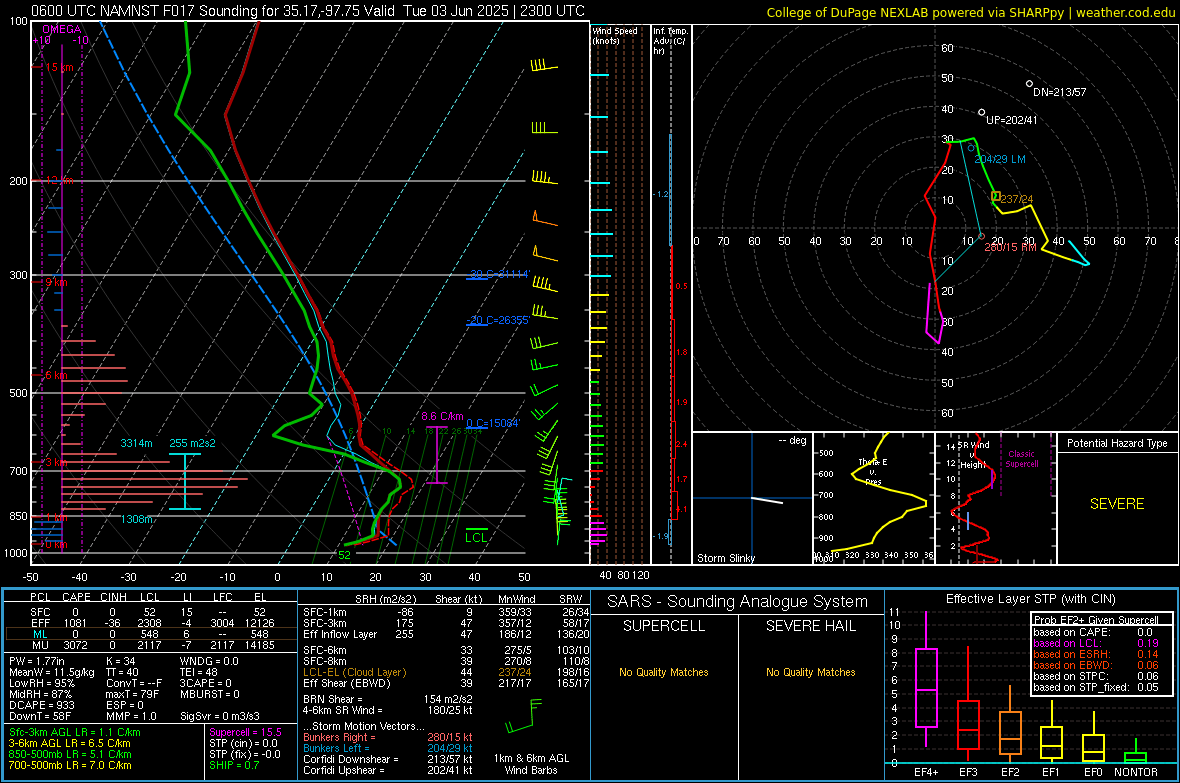
Task: Open the weather.cod.edu NEXLAB credit text
Action: click(970, 12)
